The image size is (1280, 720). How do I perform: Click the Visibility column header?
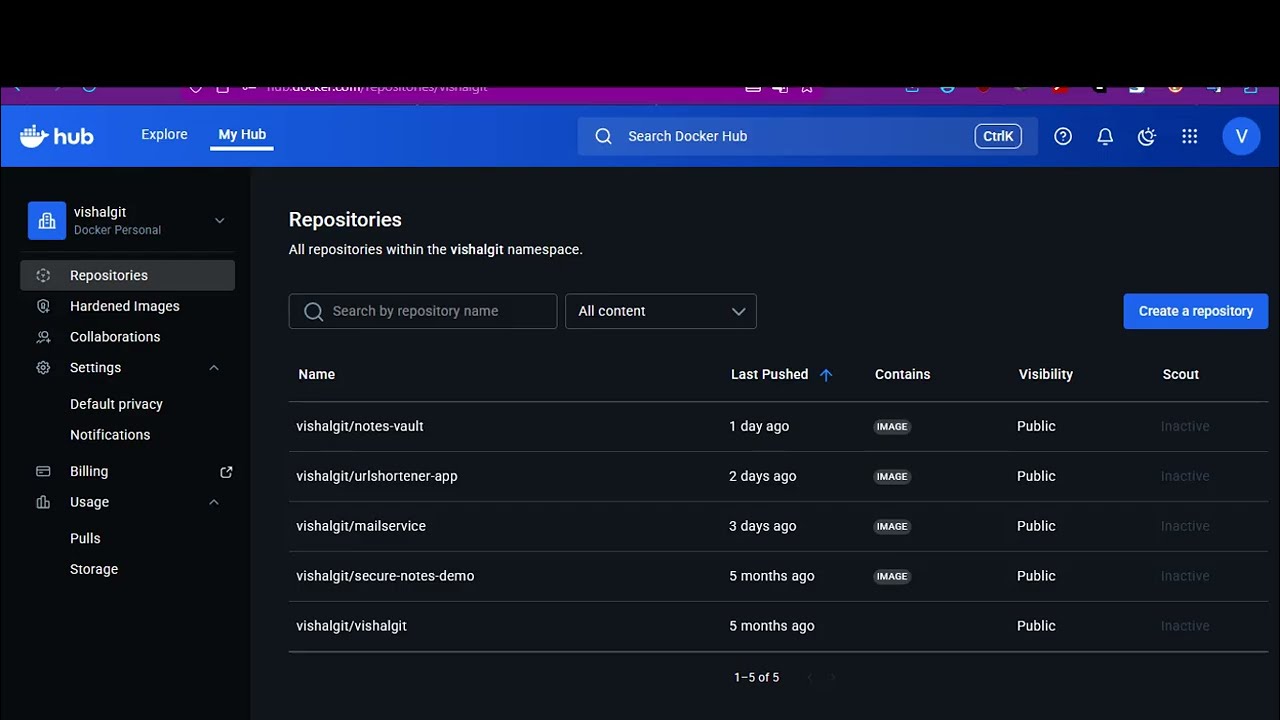(x=1045, y=374)
